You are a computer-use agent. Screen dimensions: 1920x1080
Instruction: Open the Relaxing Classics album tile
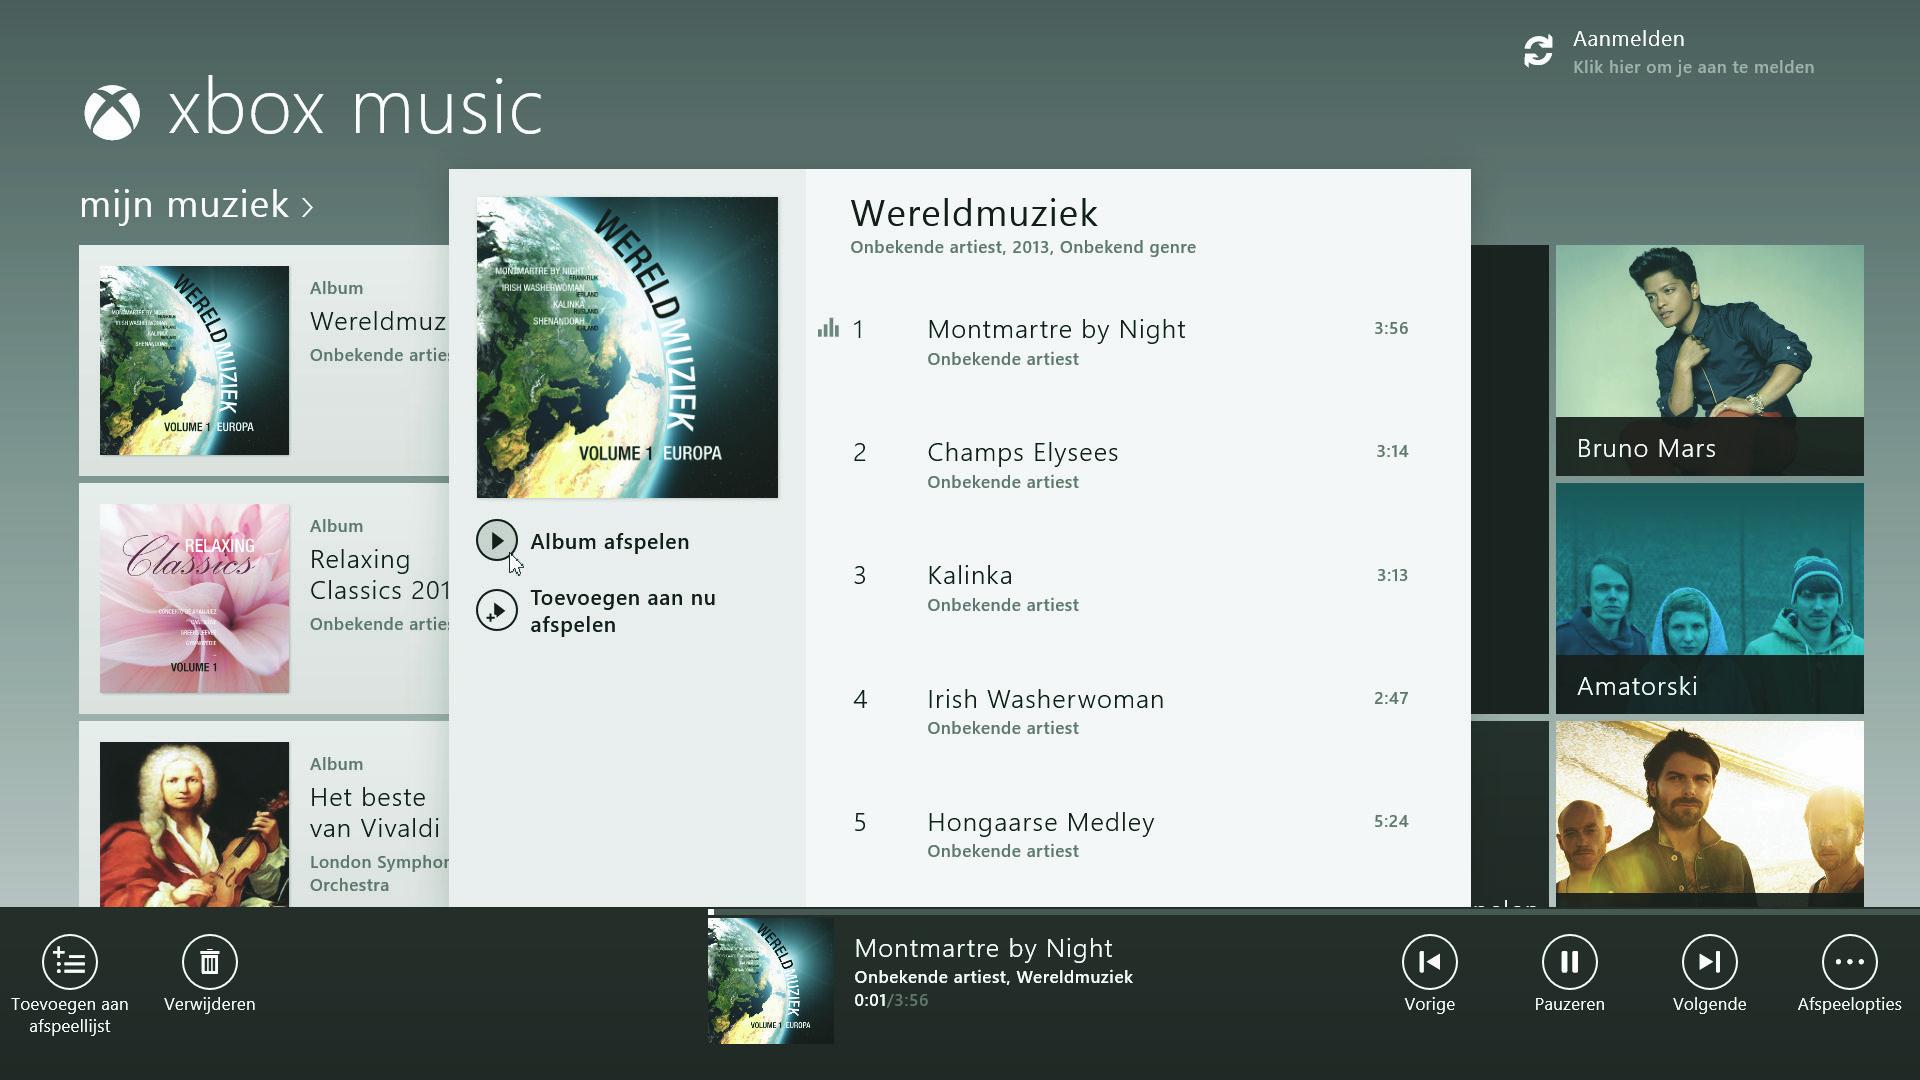[264, 598]
